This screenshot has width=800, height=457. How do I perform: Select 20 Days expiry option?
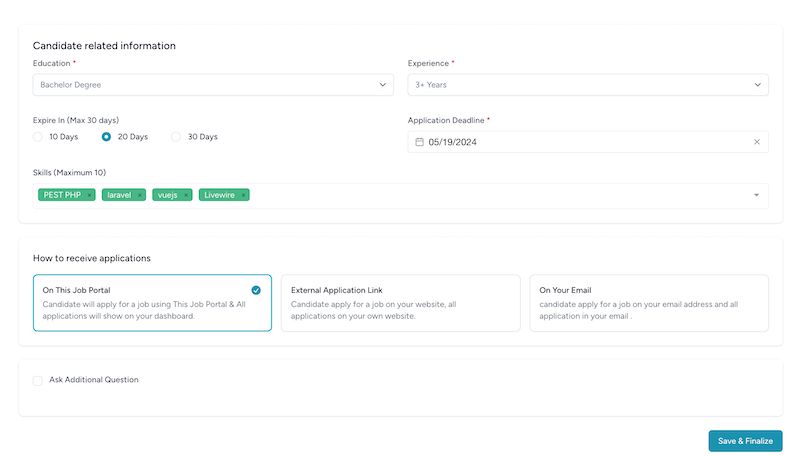[106, 137]
